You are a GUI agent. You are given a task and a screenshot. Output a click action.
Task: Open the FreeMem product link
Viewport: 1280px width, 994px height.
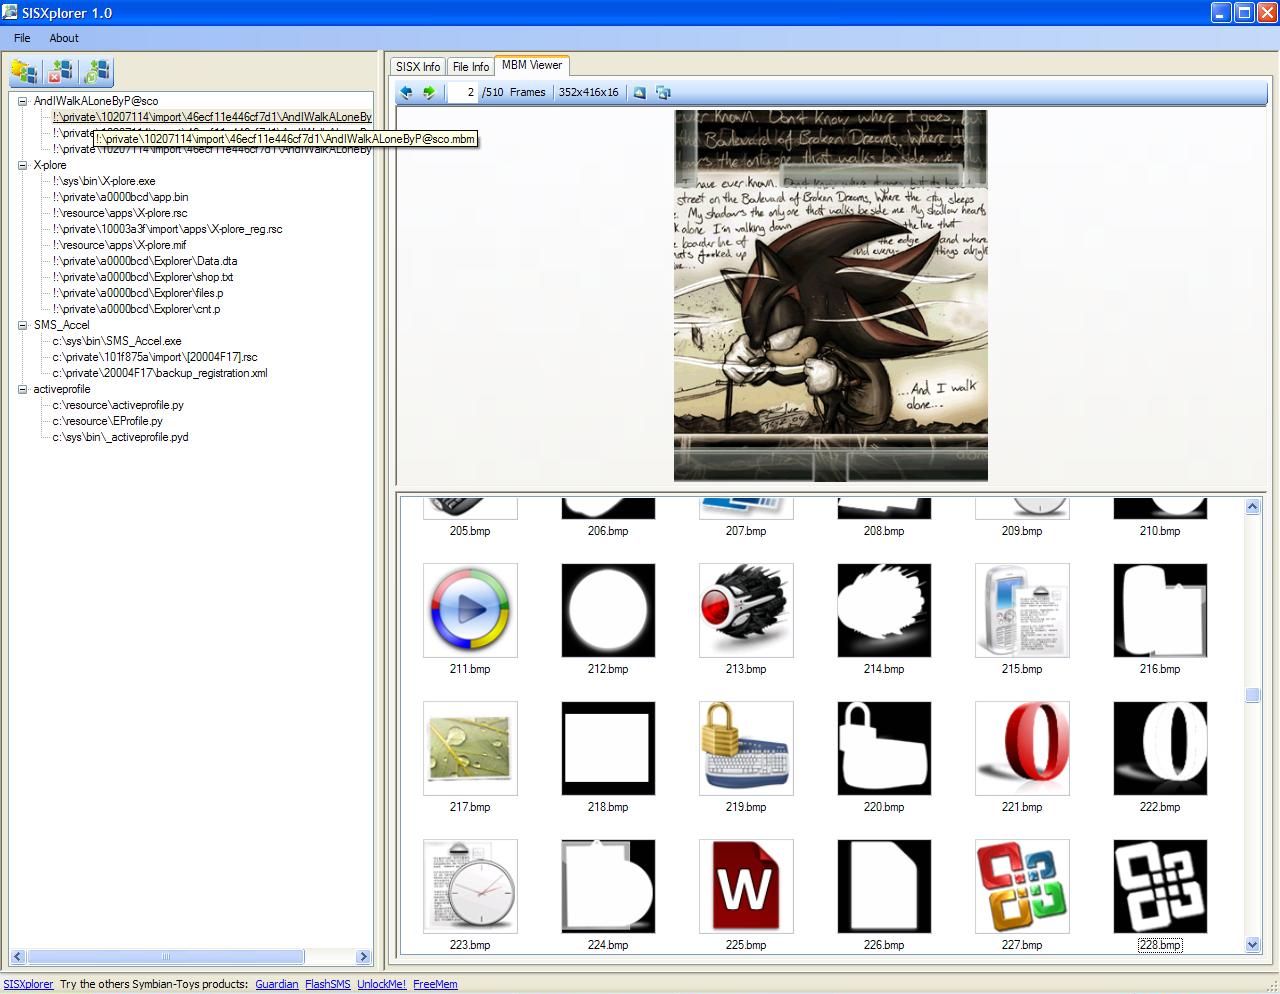coord(435,984)
